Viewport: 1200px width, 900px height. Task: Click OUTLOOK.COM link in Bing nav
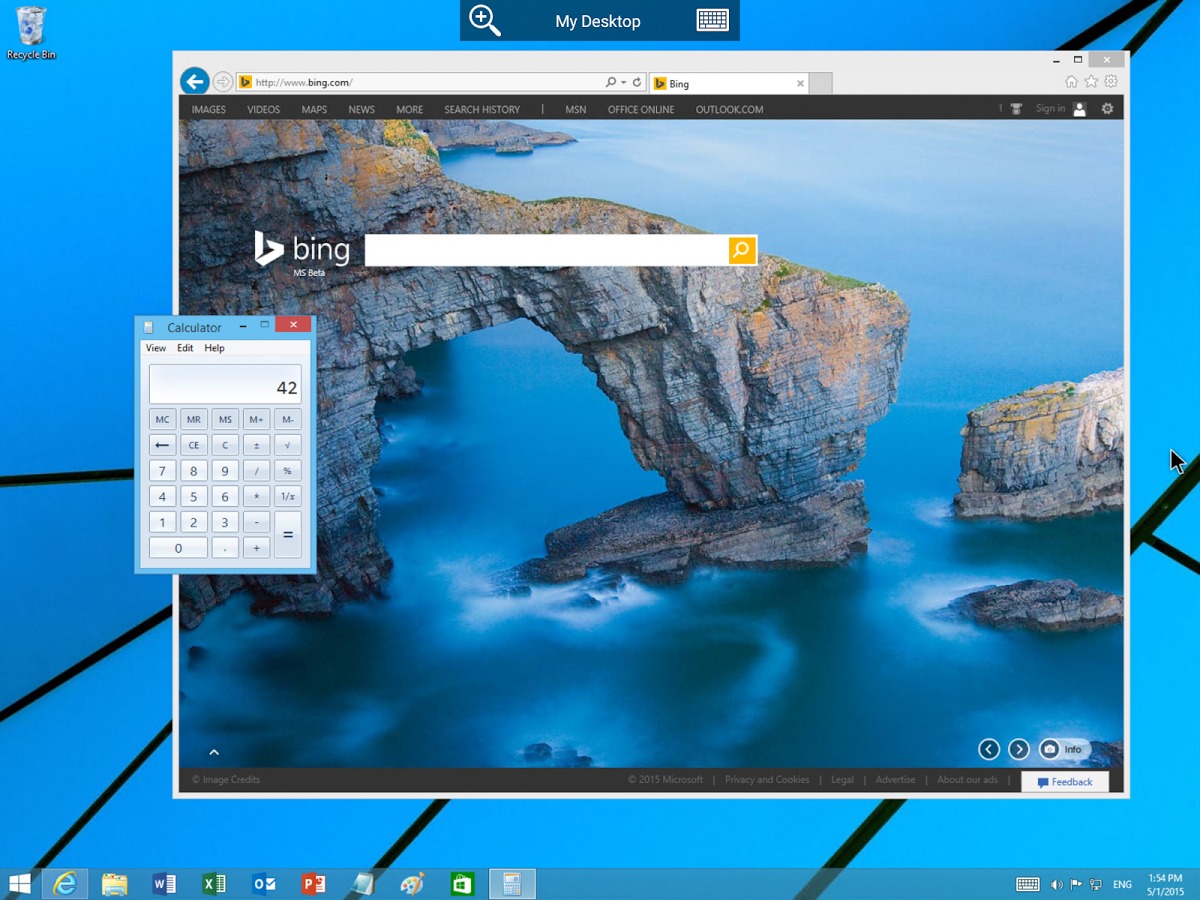pyautogui.click(x=729, y=109)
